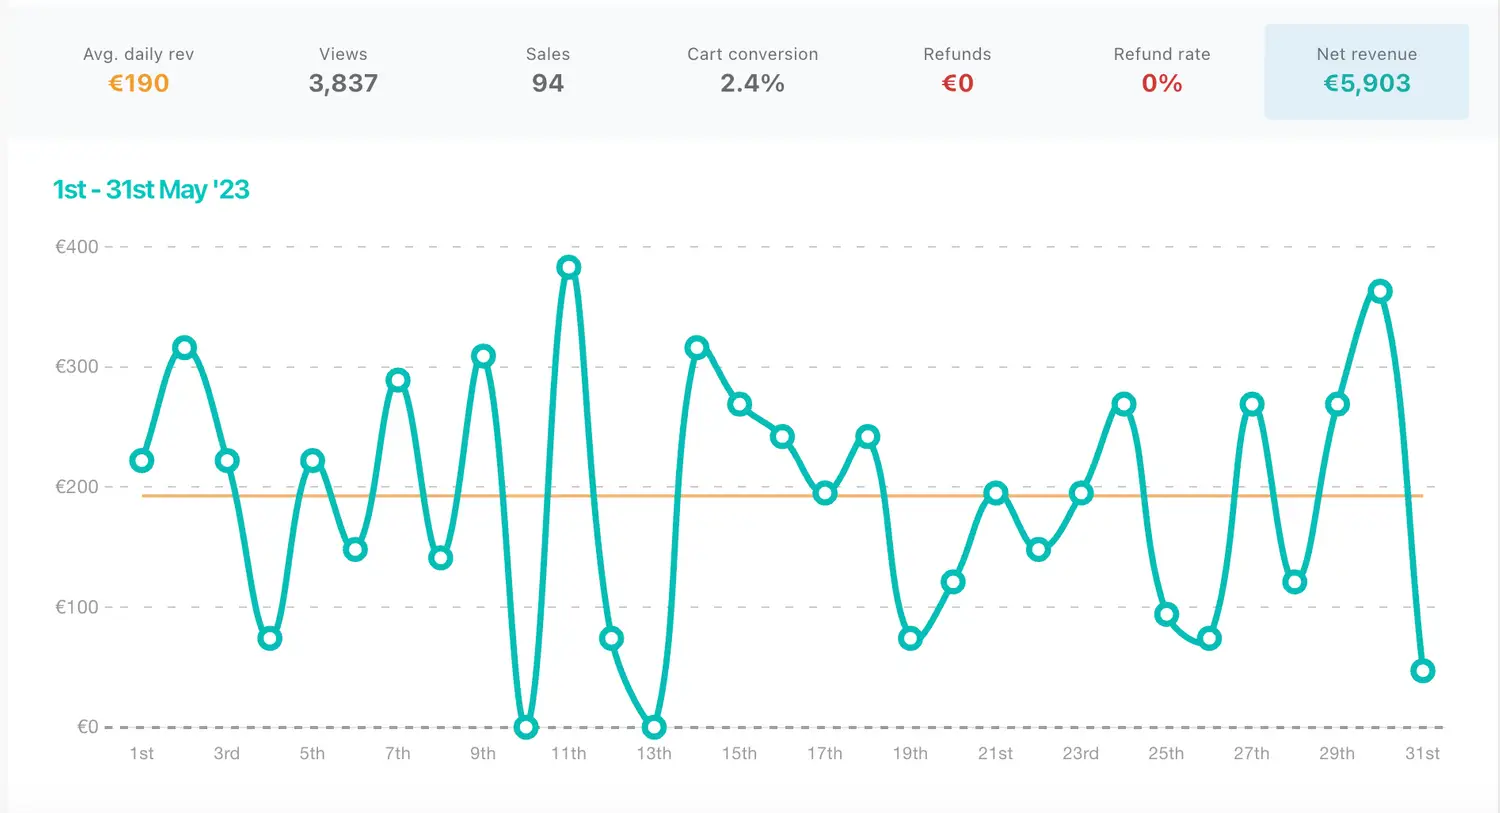The width and height of the screenshot is (1500, 813).
Task: Click the 1st - 31st May '23 date range
Action: (151, 190)
